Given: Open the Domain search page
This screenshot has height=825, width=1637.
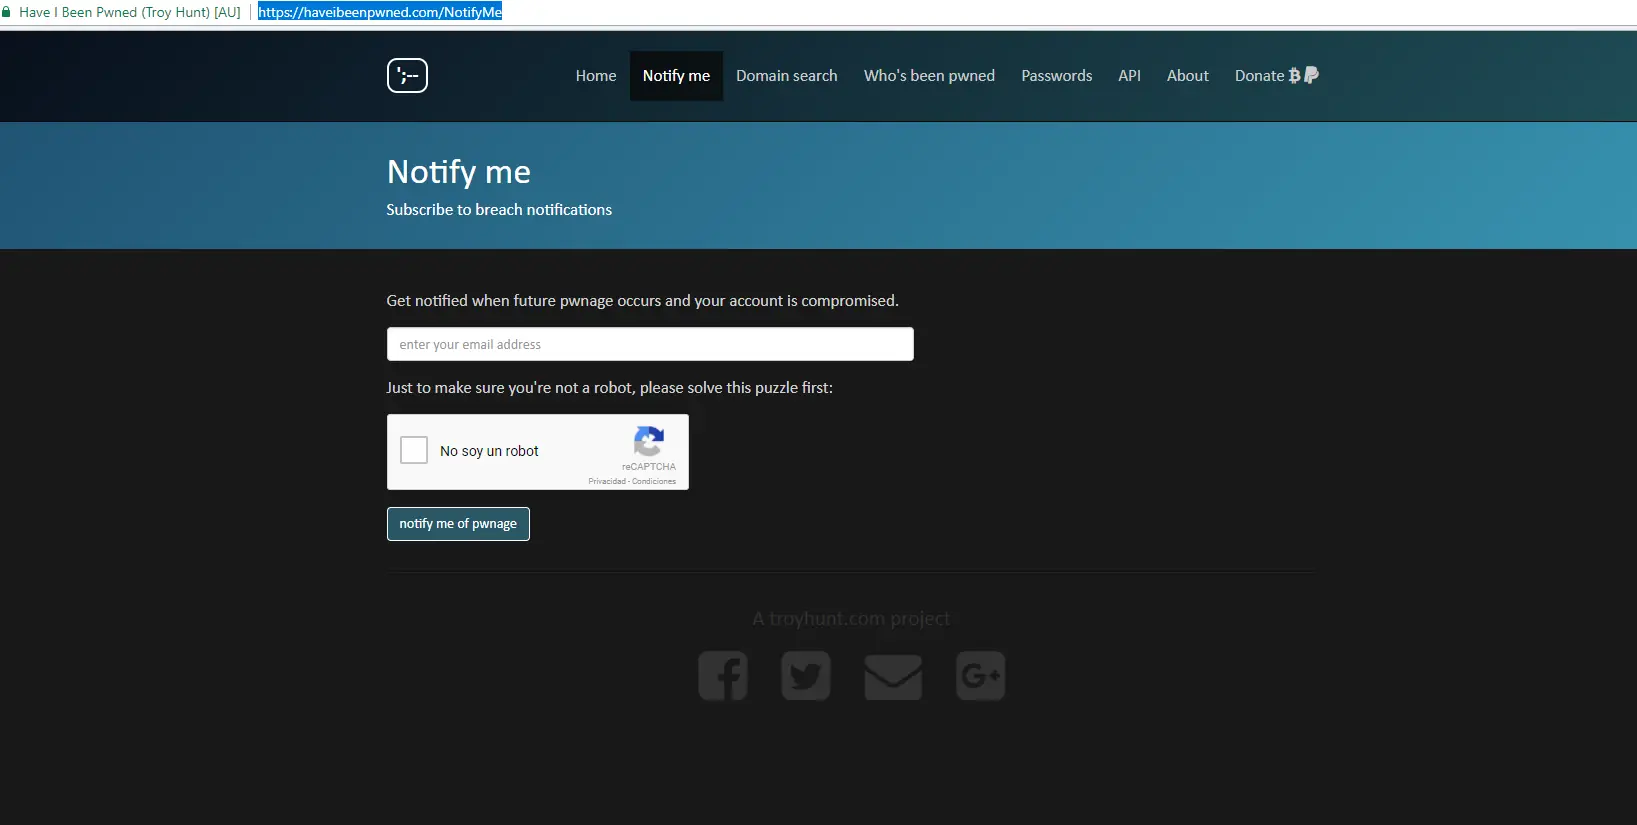Looking at the screenshot, I should 787,76.
